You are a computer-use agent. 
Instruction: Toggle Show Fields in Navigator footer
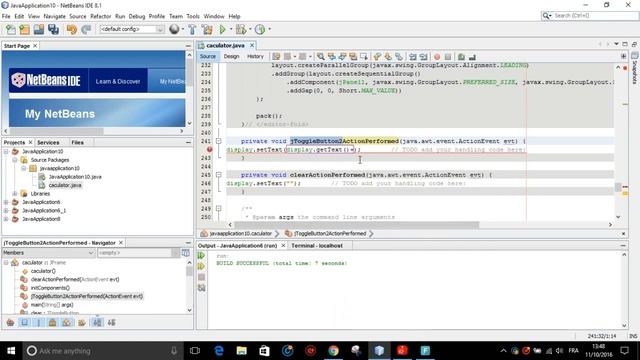pyautogui.click(x=24, y=322)
